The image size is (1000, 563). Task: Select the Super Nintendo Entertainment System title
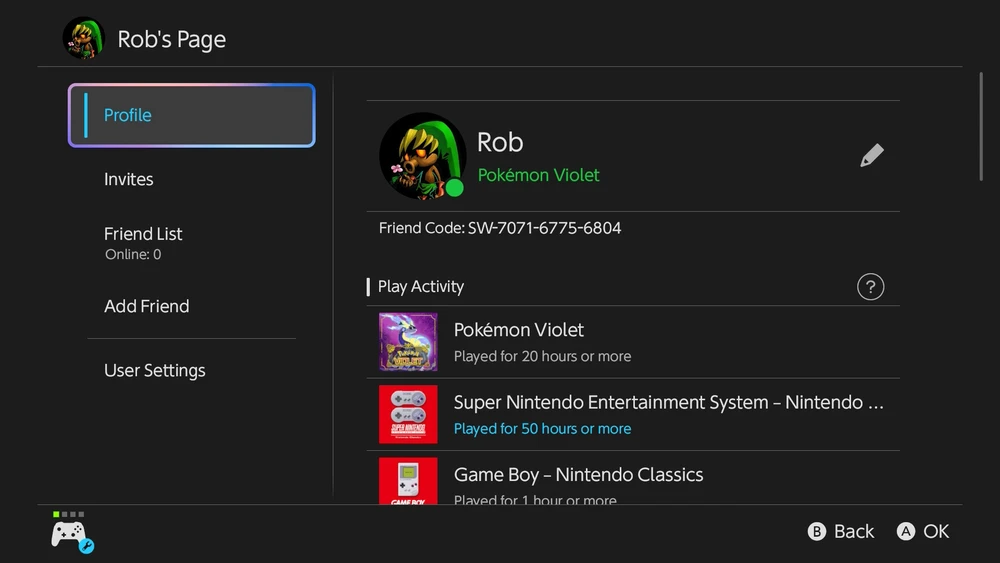click(668, 402)
